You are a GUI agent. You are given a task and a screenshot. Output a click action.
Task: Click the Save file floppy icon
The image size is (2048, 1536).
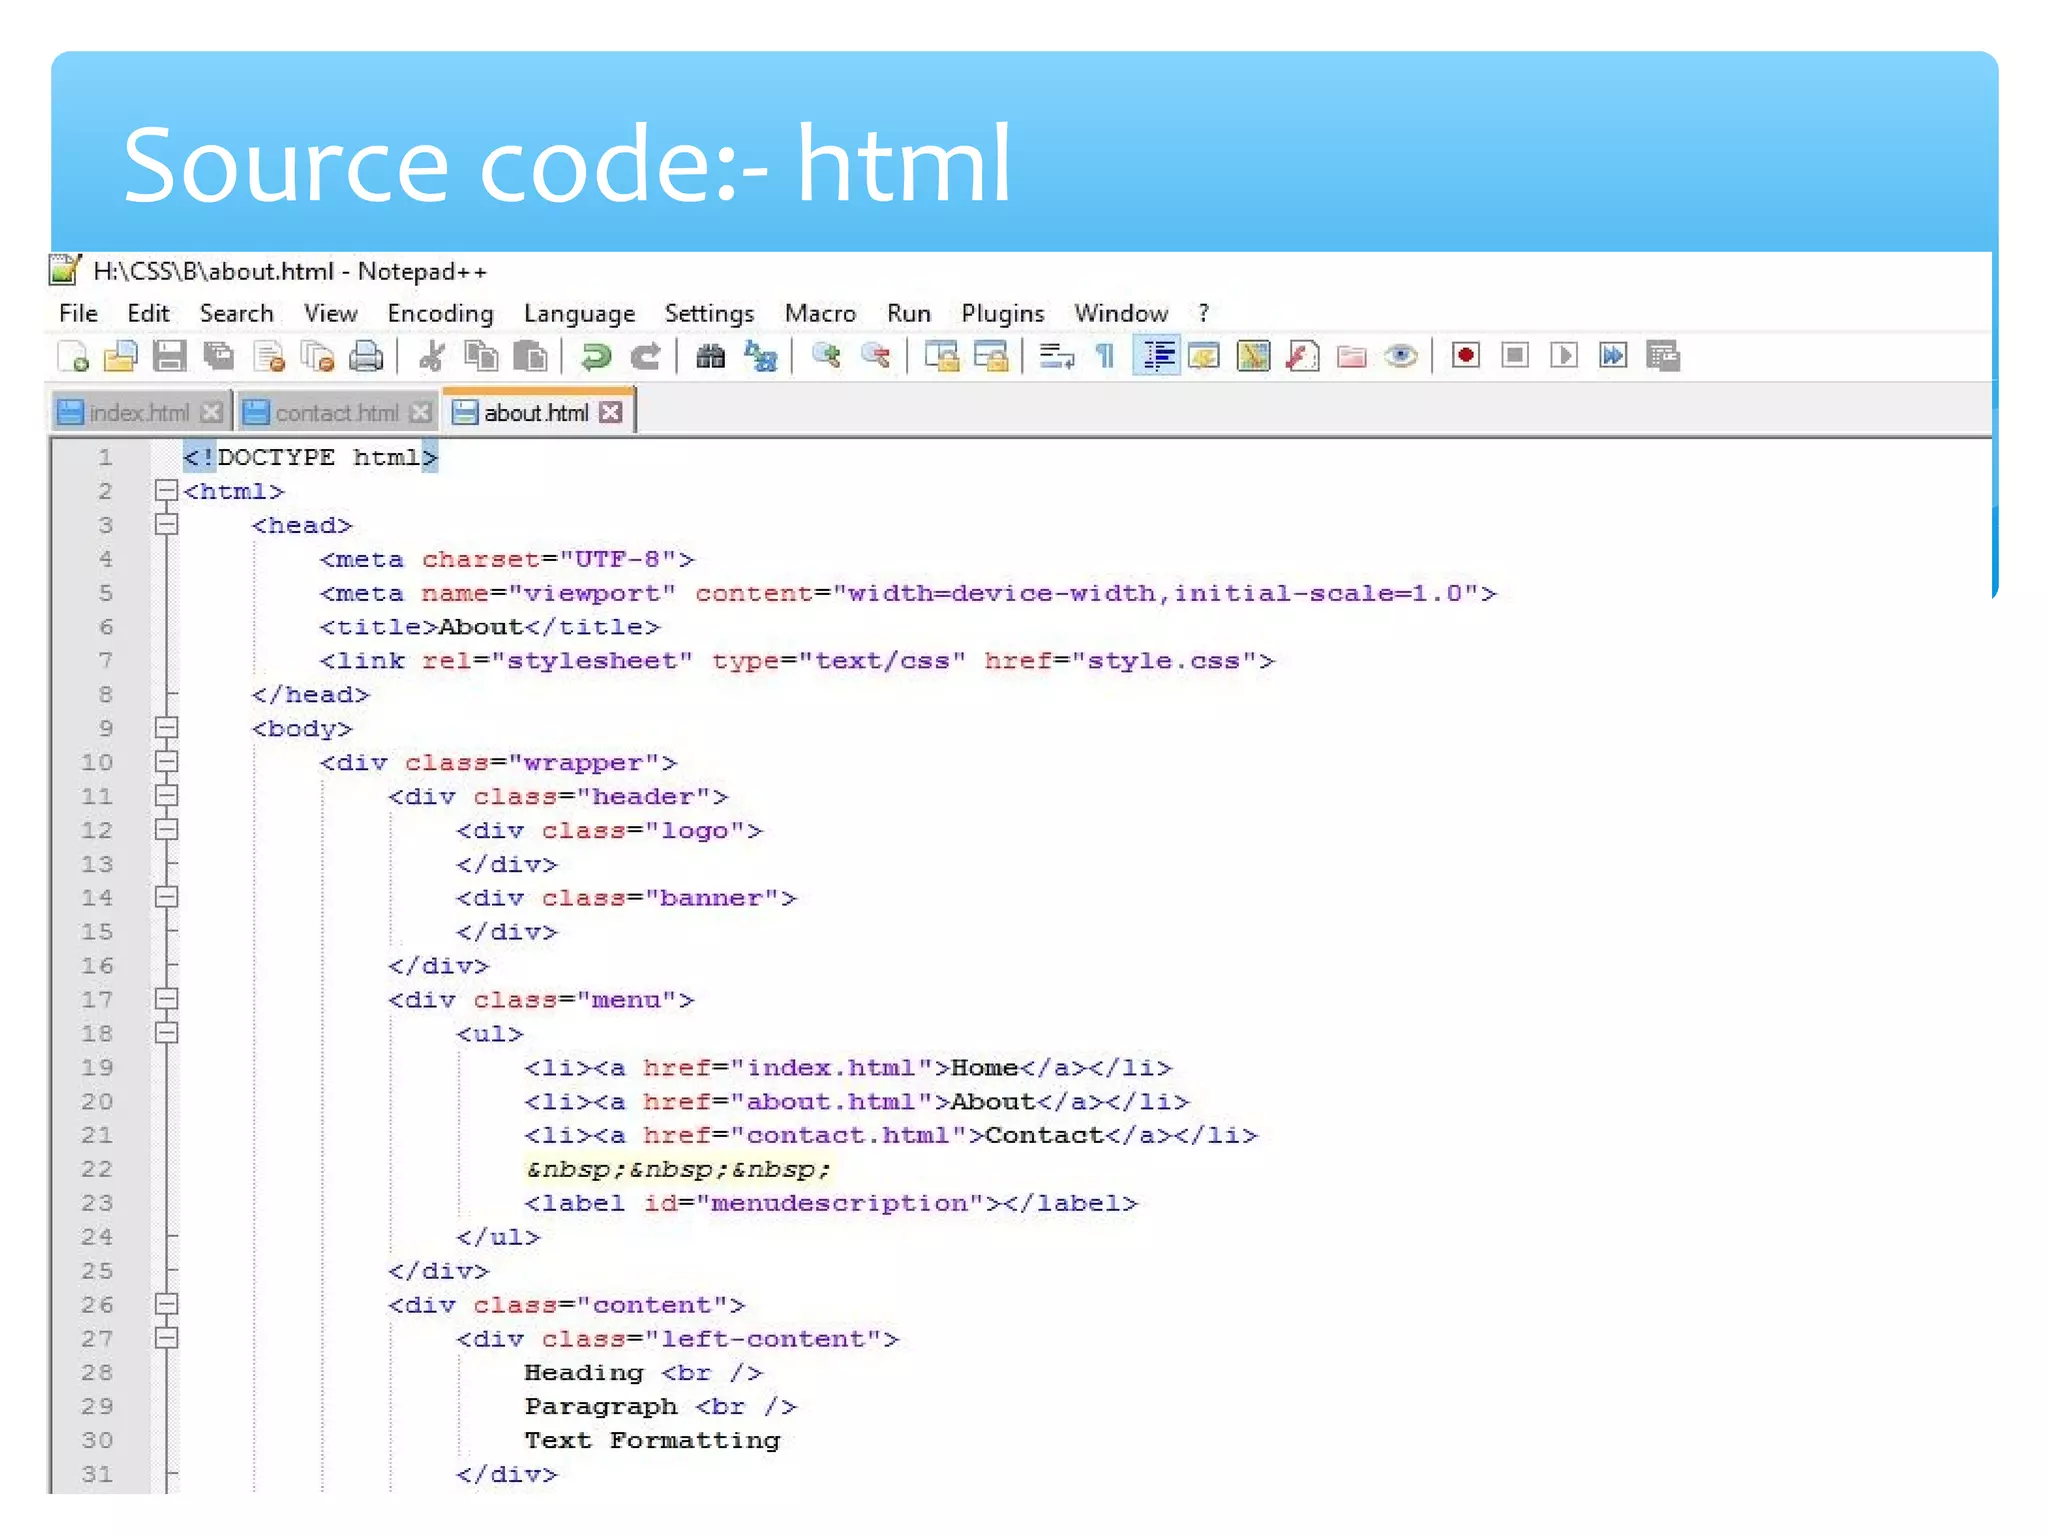169,356
